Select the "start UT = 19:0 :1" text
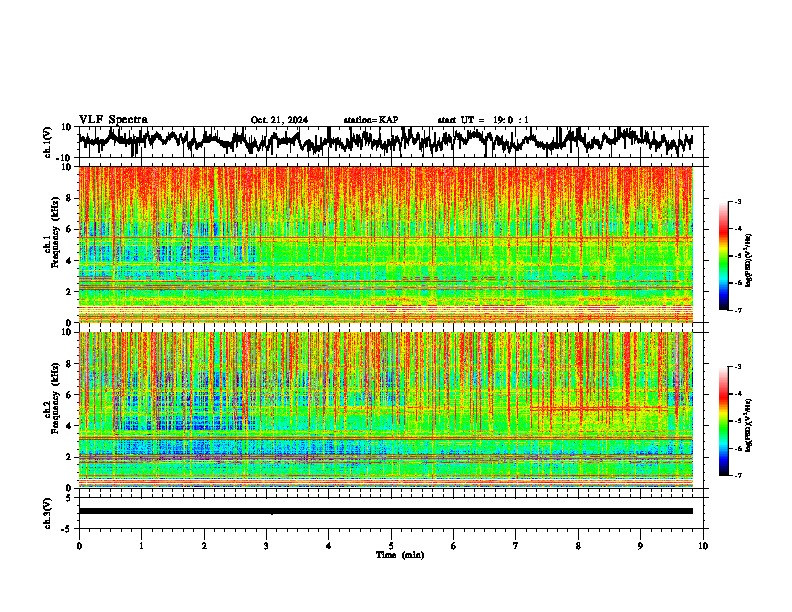This screenshot has height=612, width=792. (483, 120)
